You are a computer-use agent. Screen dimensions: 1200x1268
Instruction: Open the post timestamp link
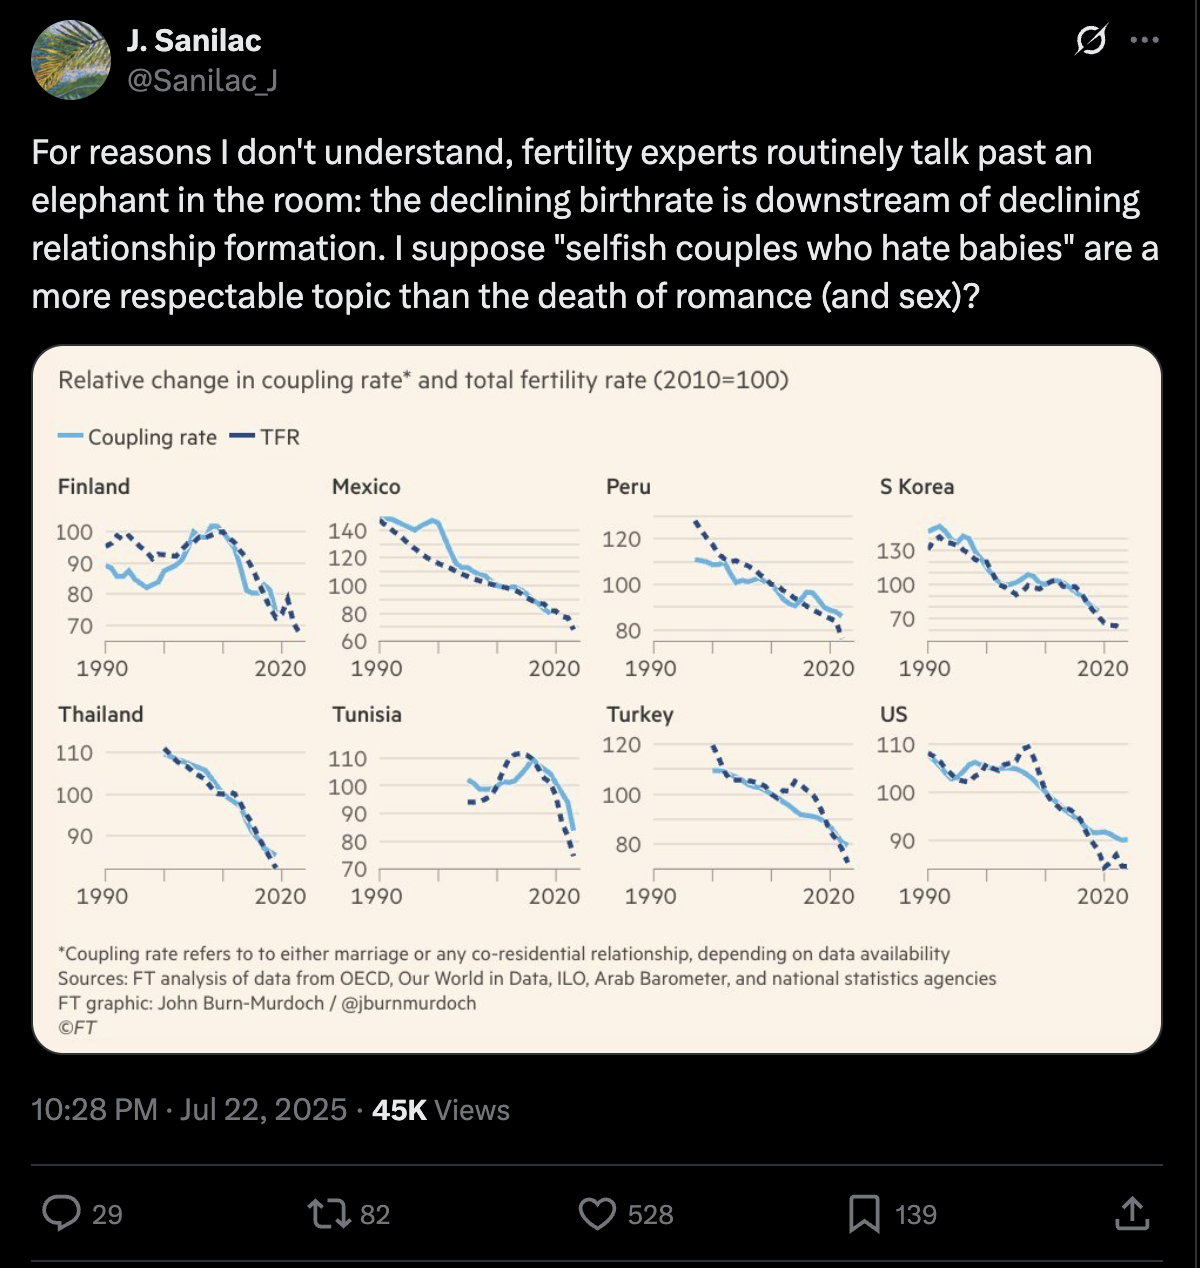(189, 1109)
